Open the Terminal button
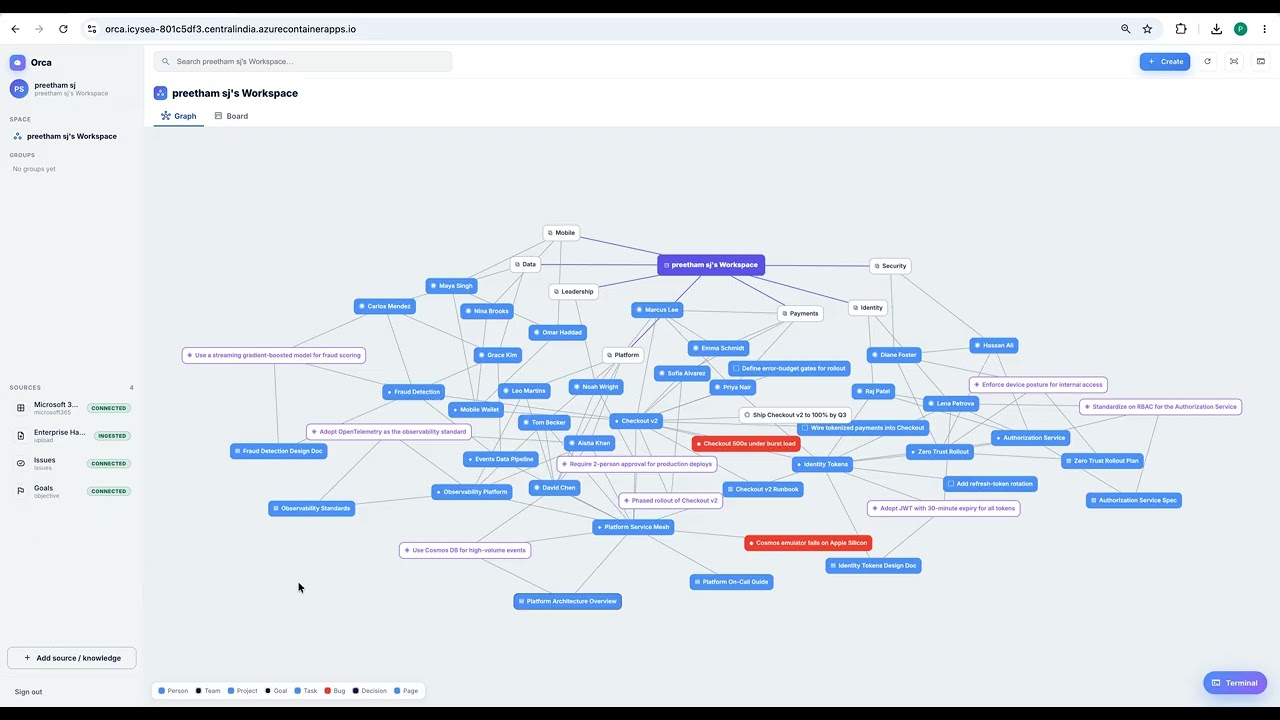This screenshot has width=1280, height=720. point(1235,683)
